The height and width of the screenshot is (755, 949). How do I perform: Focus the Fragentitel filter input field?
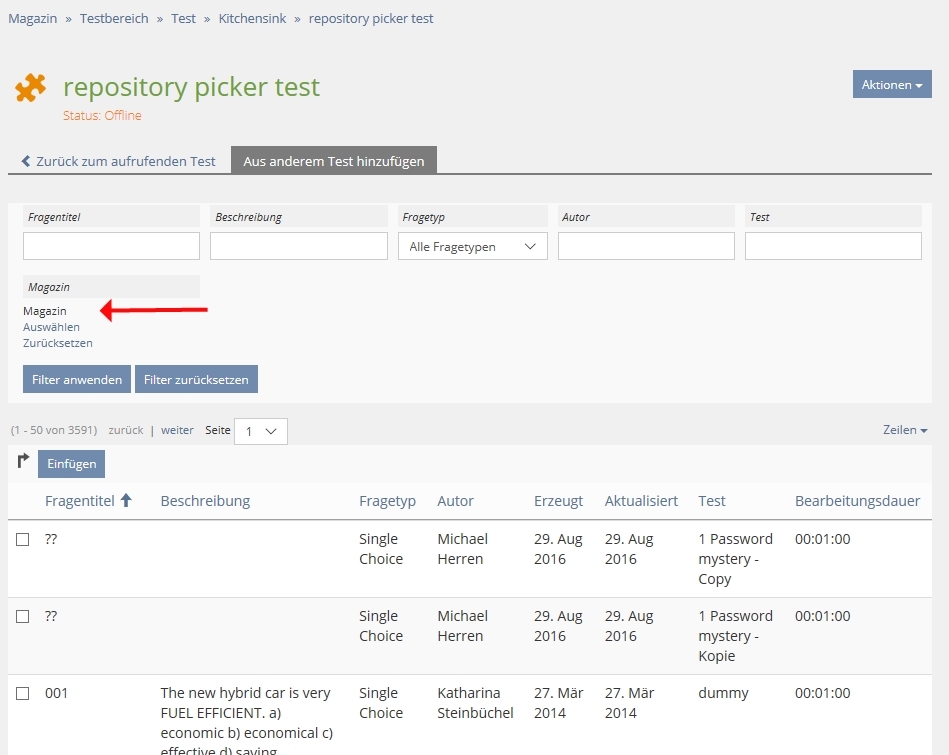111,246
